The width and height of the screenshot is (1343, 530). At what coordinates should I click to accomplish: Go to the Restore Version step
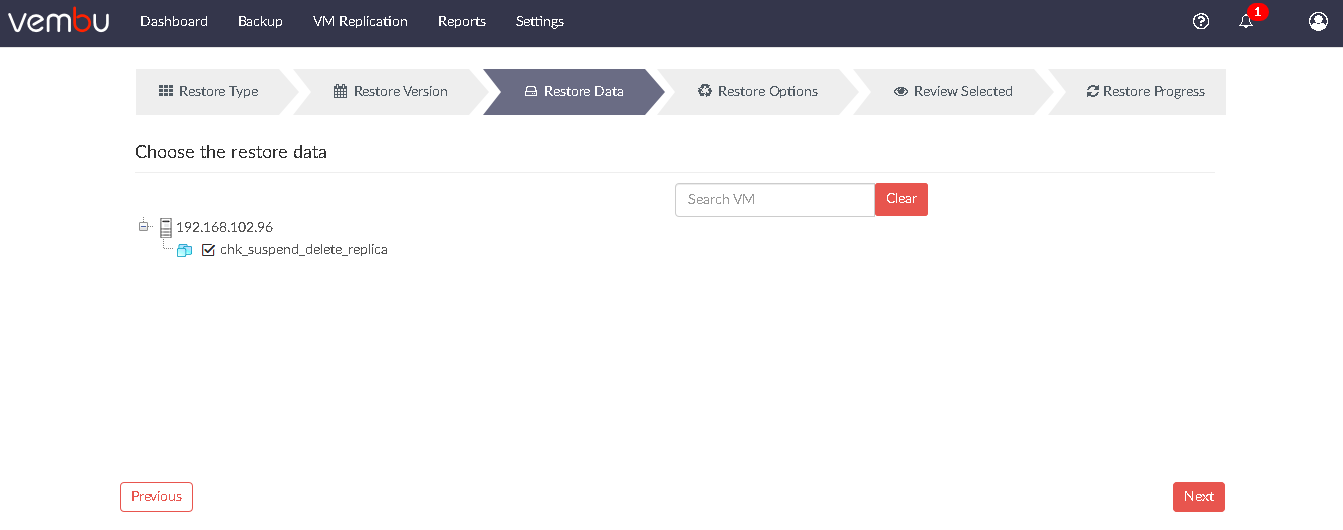pos(391,91)
